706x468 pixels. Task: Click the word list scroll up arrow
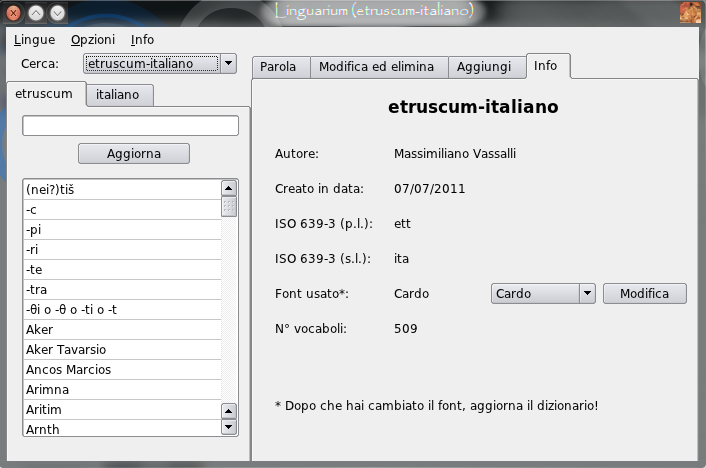click(x=229, y=188)
